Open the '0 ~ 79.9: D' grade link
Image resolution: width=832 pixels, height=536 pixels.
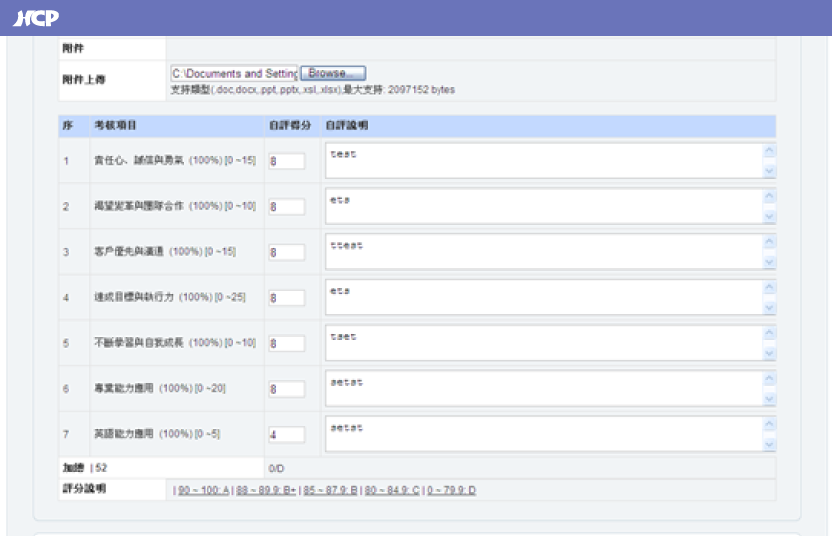pos(451,491)
